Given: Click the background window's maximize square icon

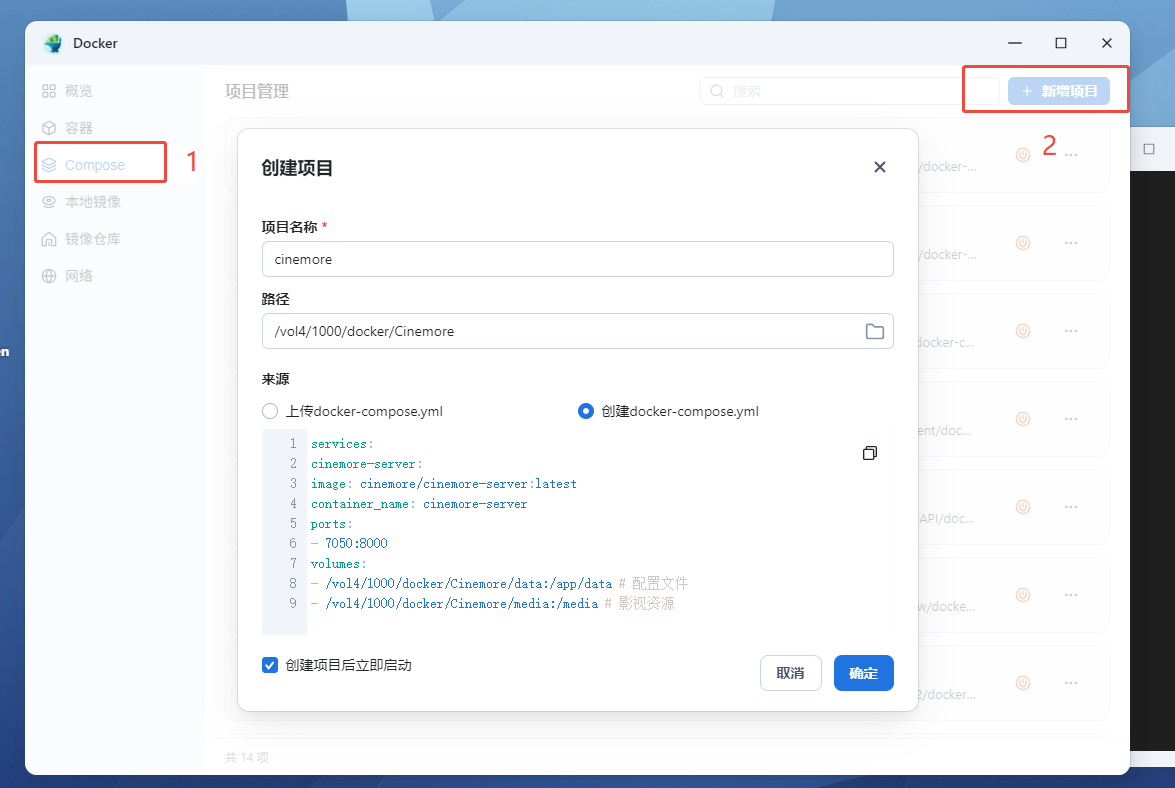Looking at the screenshot, I should click(1149, 149).
